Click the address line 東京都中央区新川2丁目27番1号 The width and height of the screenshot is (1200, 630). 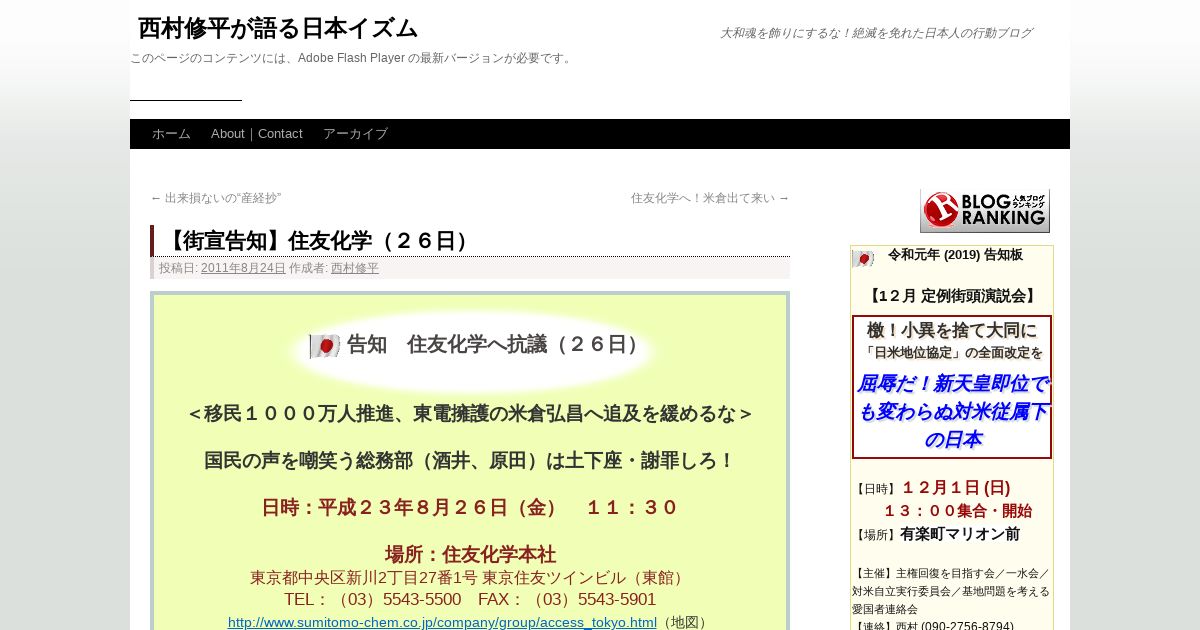coord(470,578)
